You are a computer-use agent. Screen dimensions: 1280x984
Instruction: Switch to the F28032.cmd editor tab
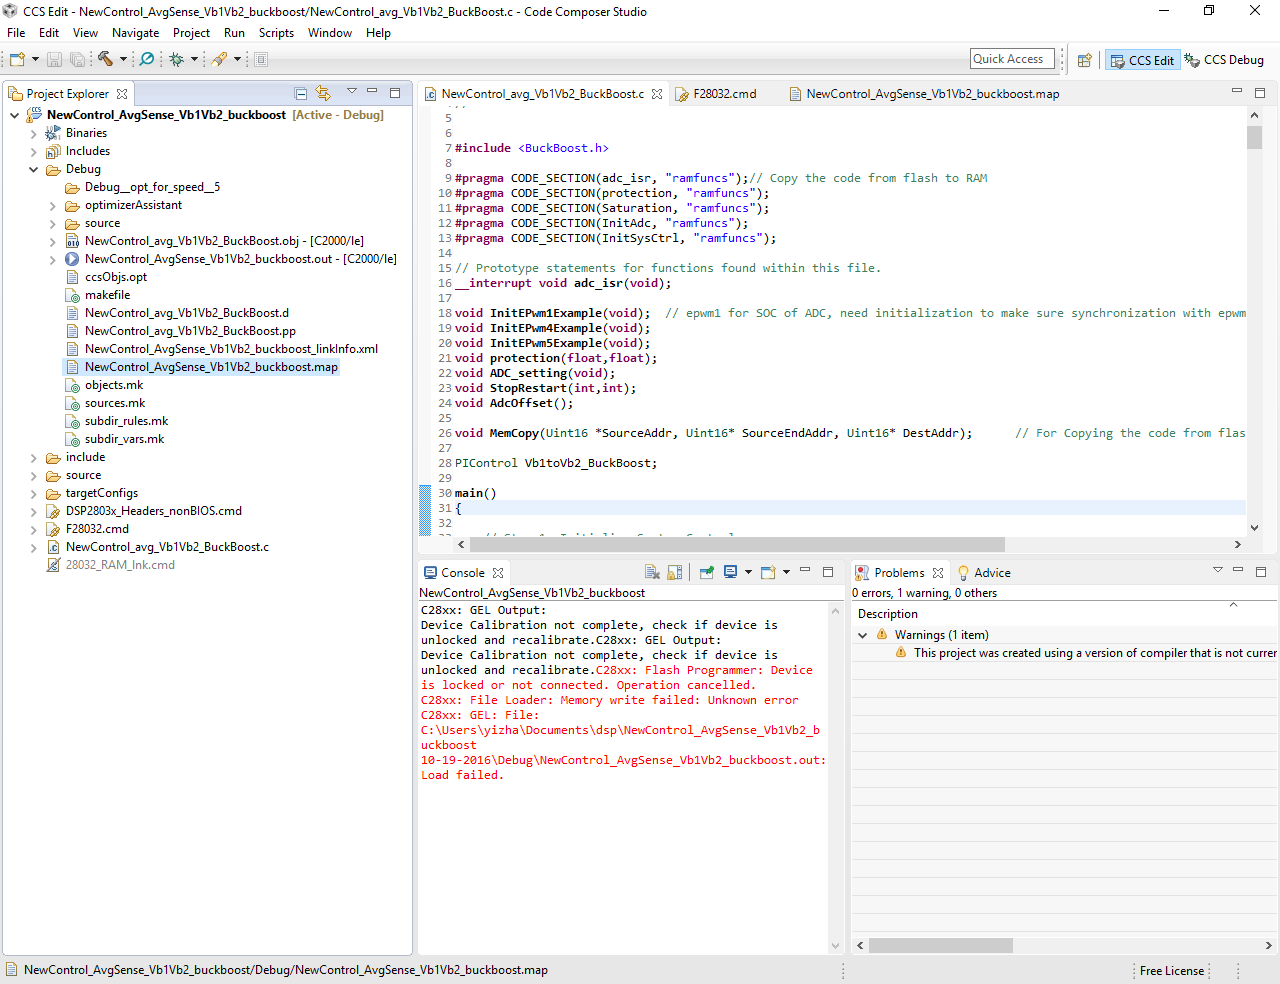coord(724,94)
